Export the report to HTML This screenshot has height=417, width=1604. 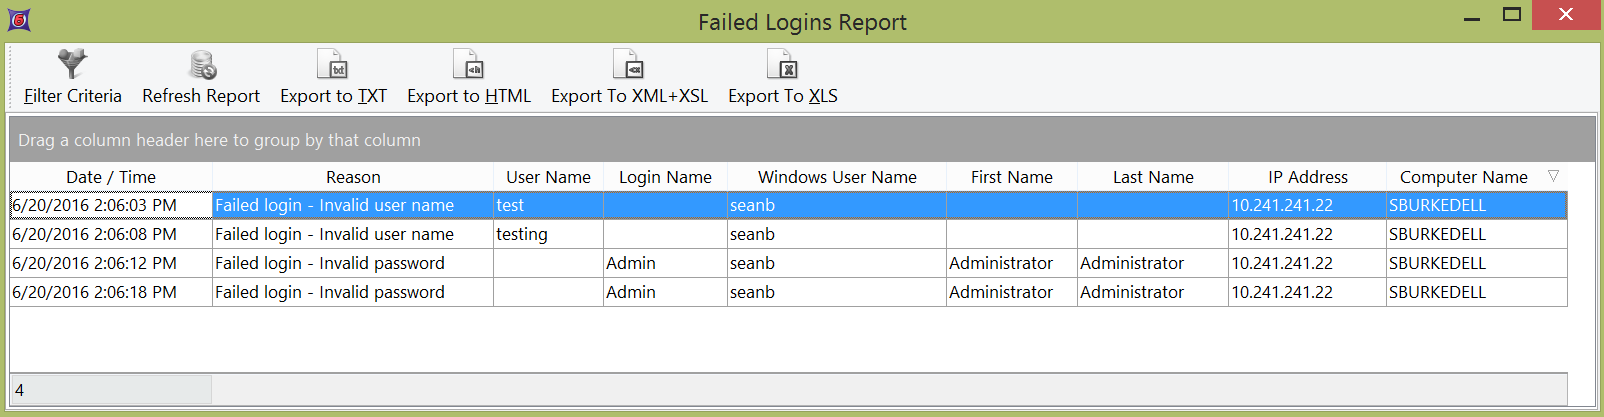(469, 65)
